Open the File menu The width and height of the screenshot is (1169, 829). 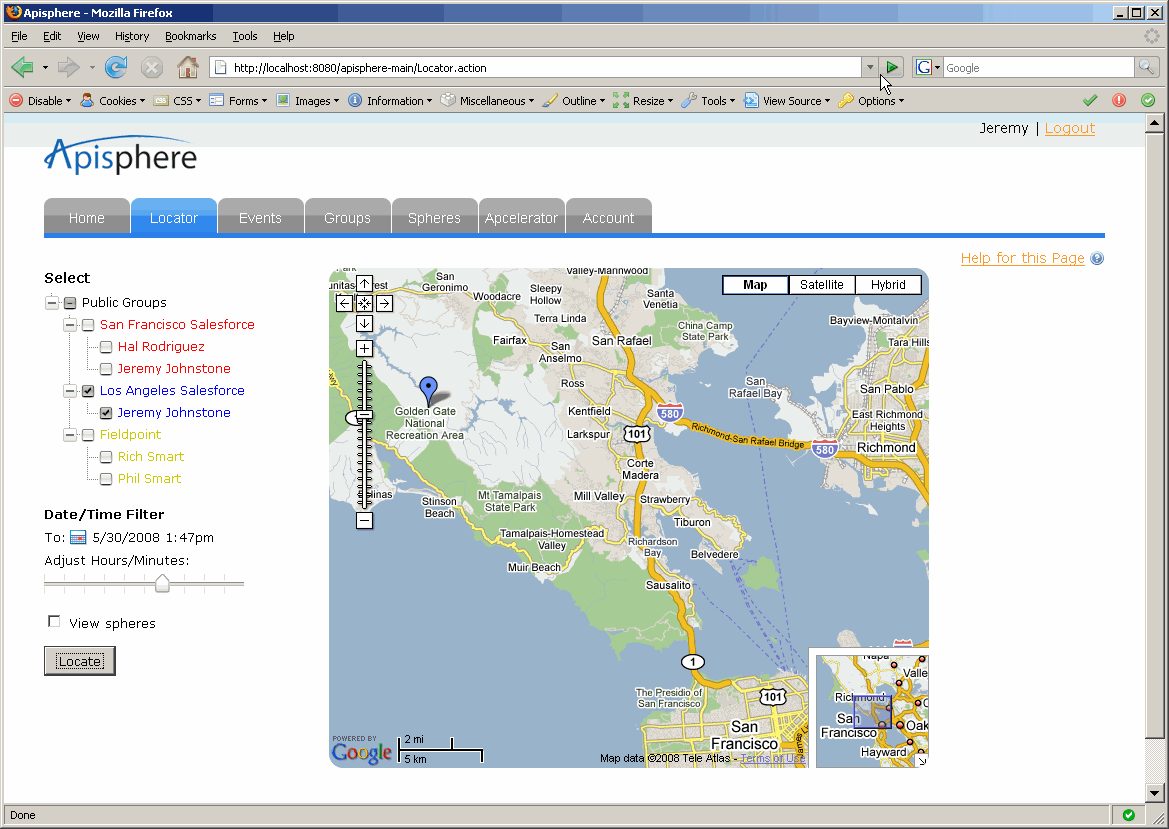pyautogui.click(x=19, y=36)
